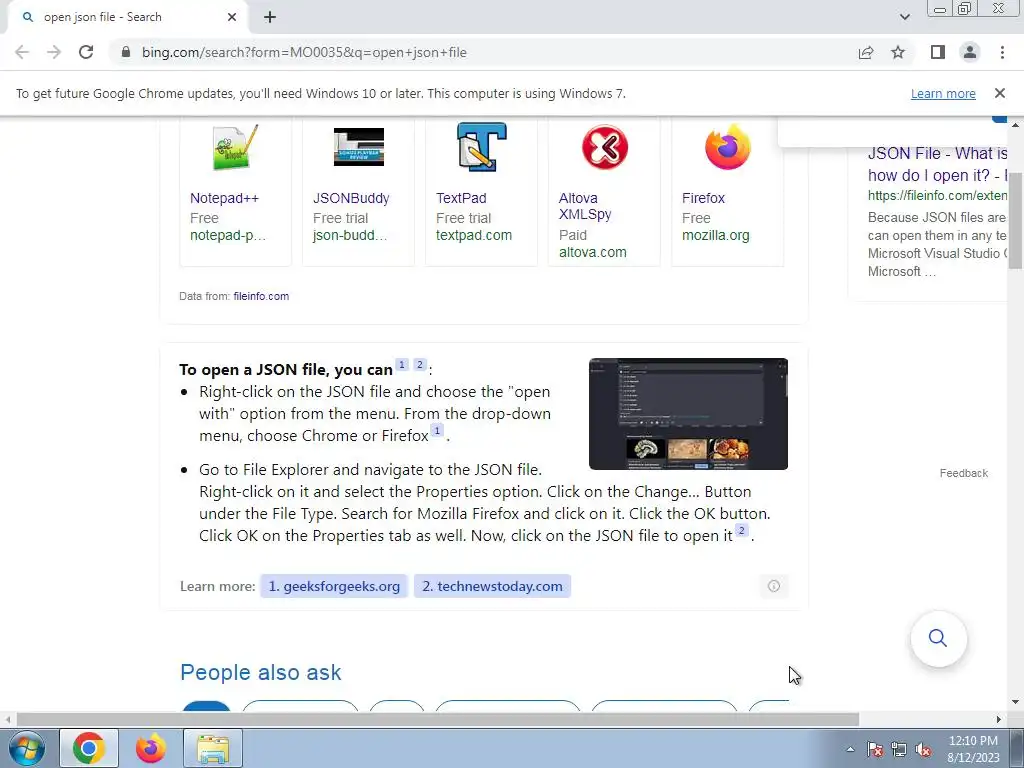Click the horizontal scrollbar right arrow
The height and width of the screenshot is (768, 1024).
(999, 719)
